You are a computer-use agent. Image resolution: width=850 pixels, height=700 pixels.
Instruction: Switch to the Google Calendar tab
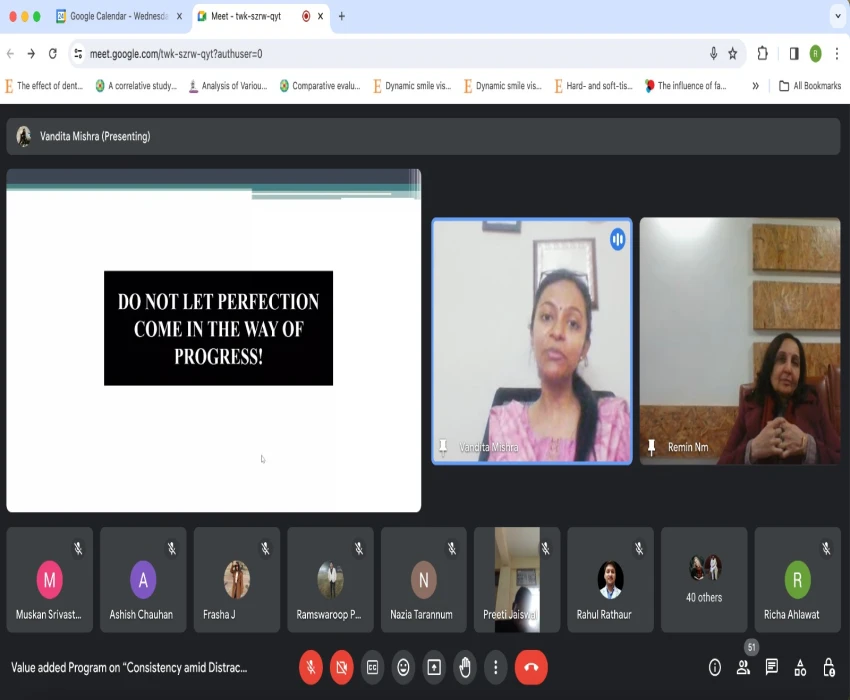pos(116,16)
